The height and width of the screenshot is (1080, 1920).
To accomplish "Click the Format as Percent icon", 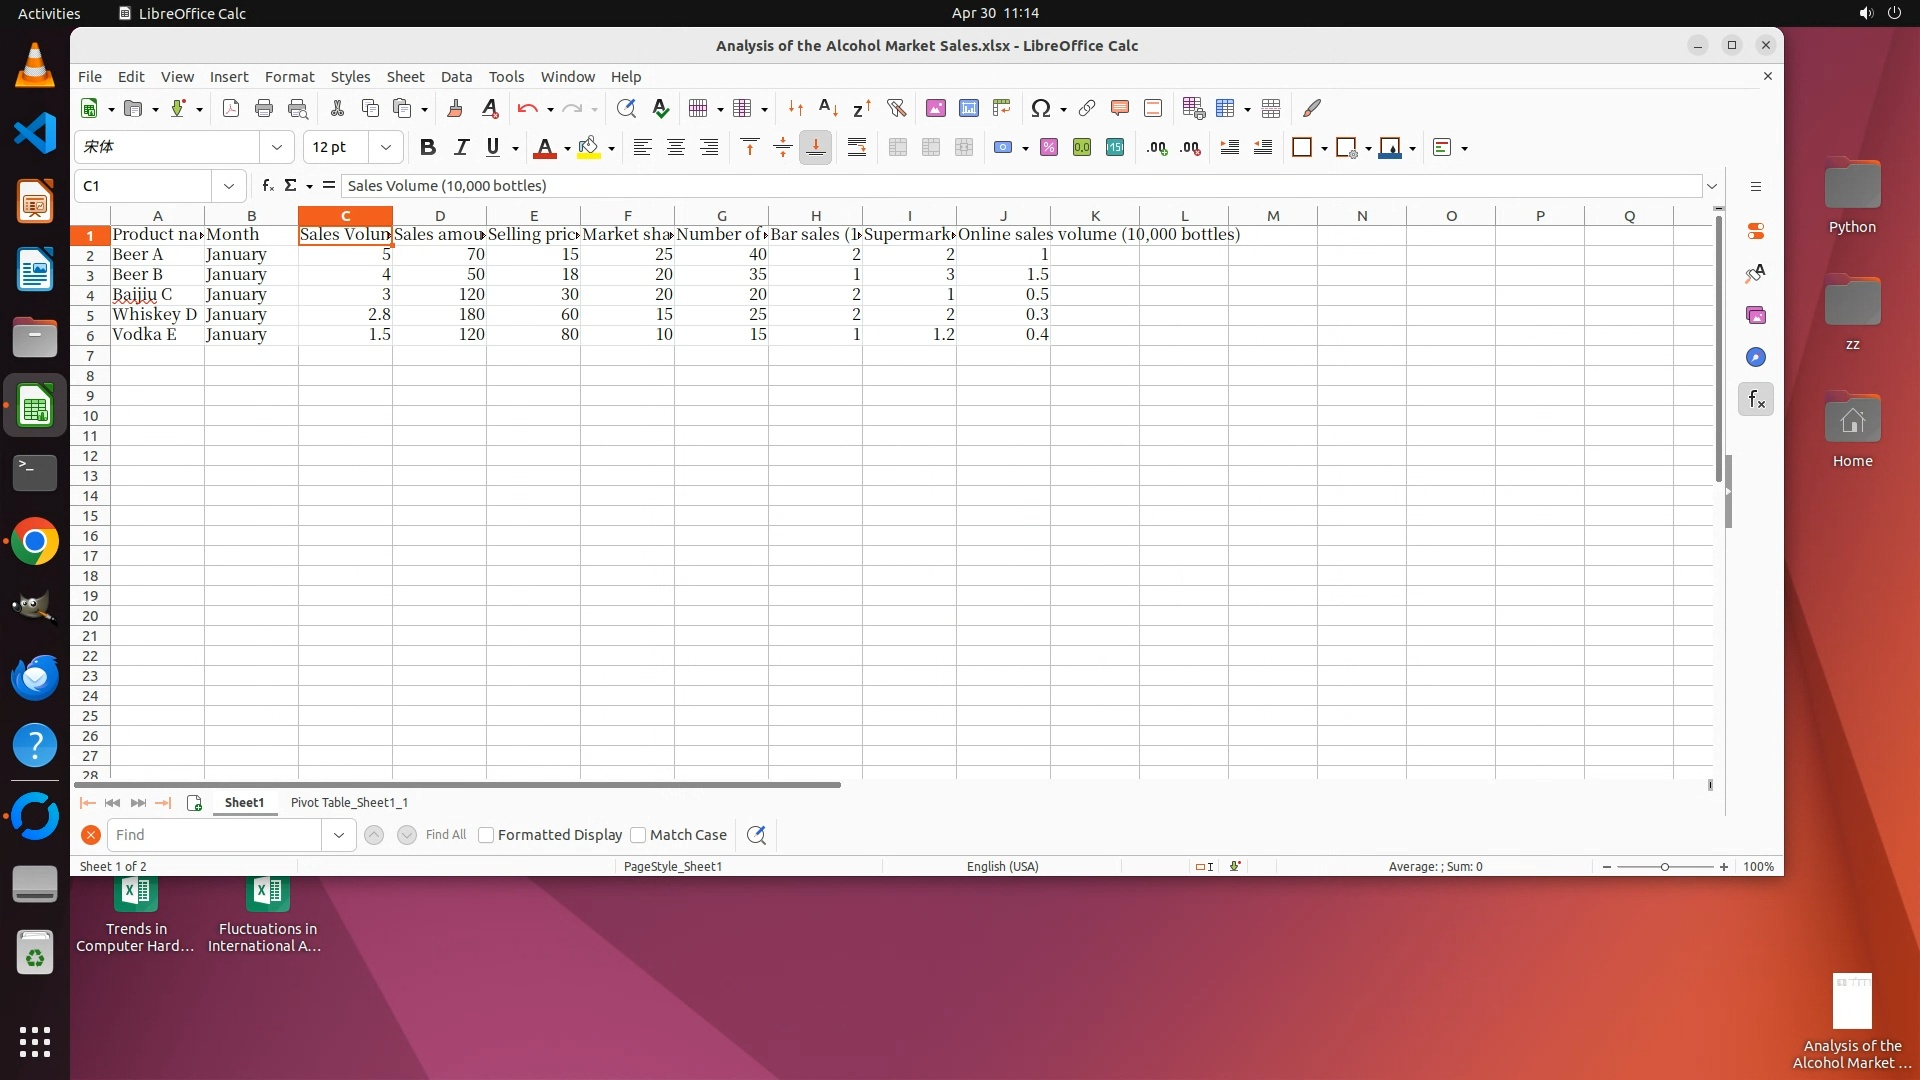I will (1048, 147).
